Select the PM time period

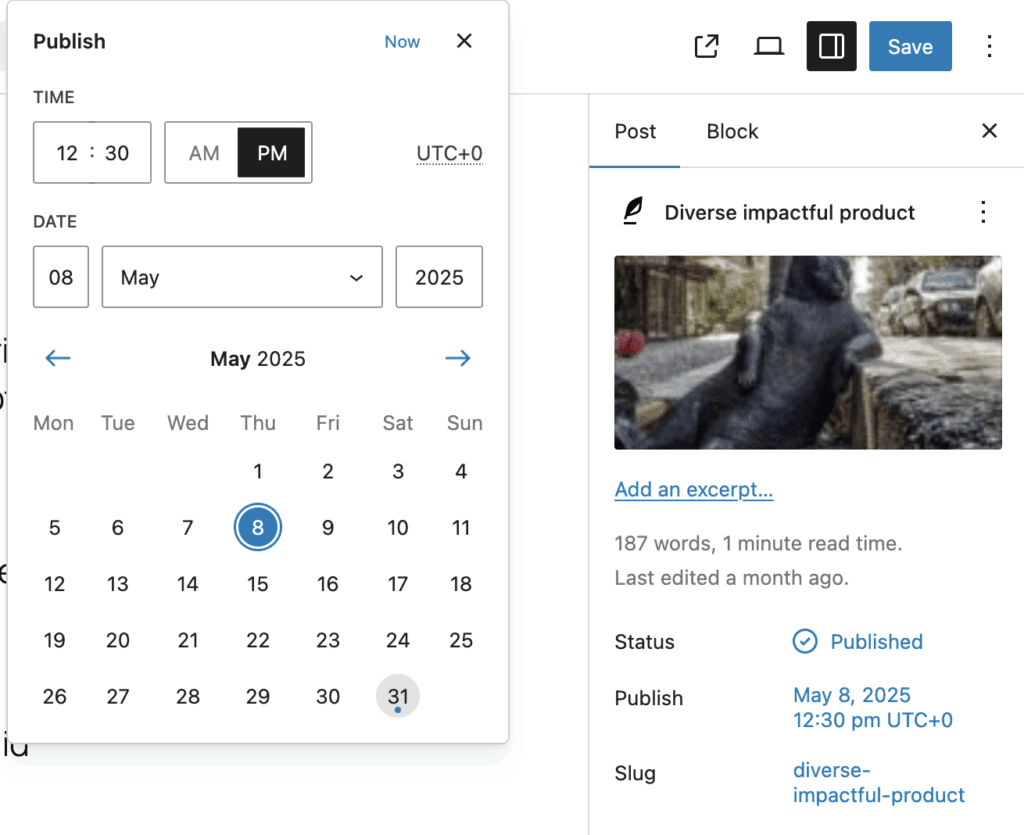click(271, 152)
